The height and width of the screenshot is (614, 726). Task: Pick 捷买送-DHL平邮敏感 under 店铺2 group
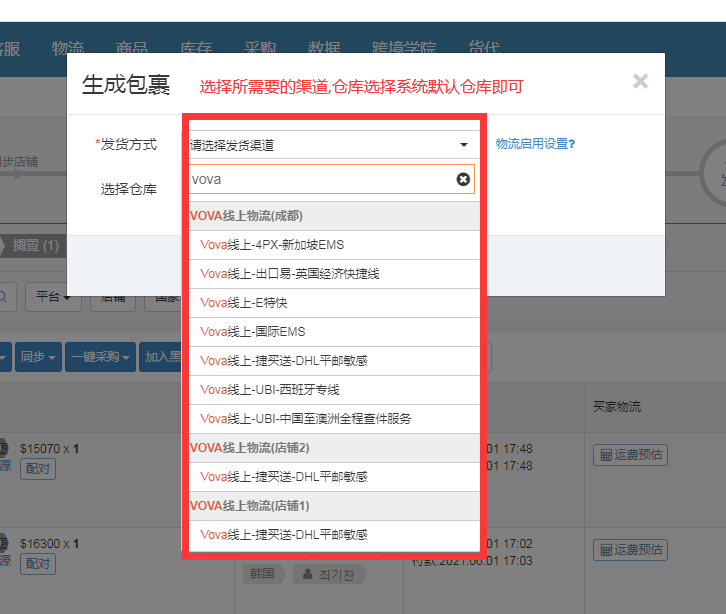[334, 477]
